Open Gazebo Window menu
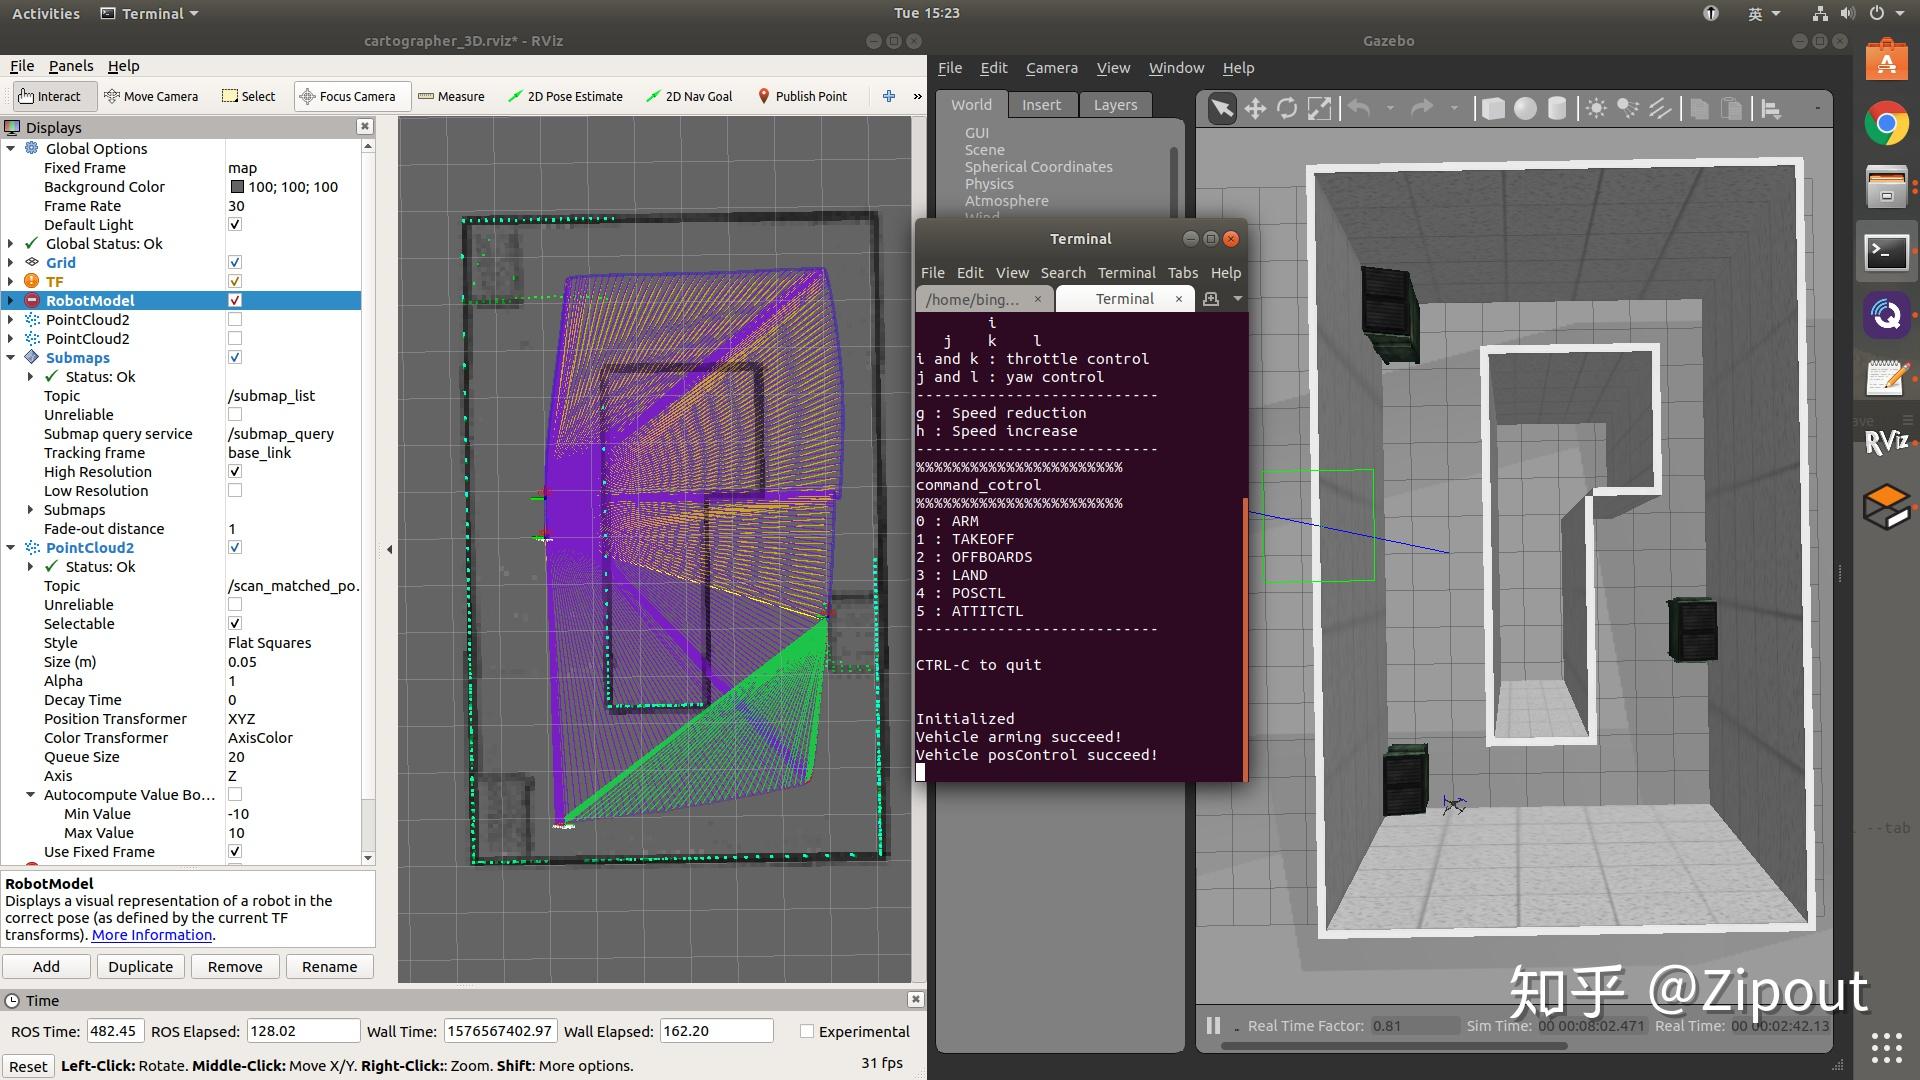Screen dimensions: 1920x1080 click(1176, 68)
